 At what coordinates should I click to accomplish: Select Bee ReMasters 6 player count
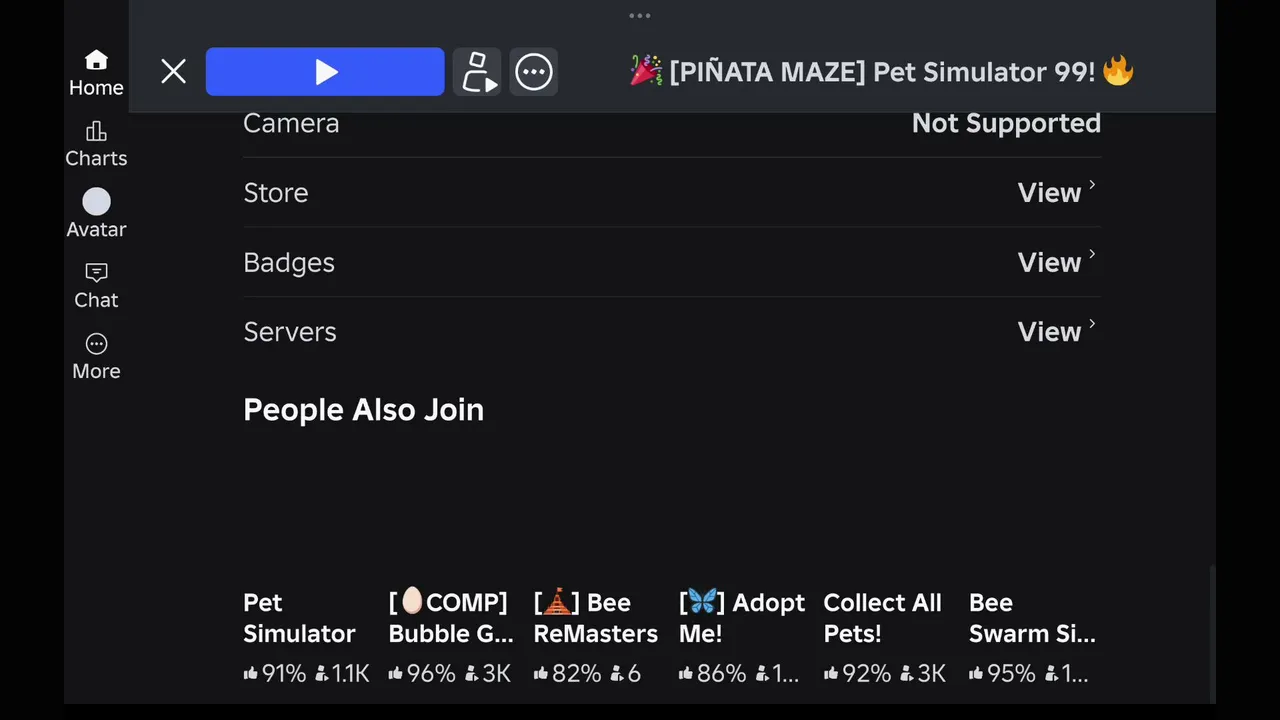pyautogui.click(x=626, y=674)
